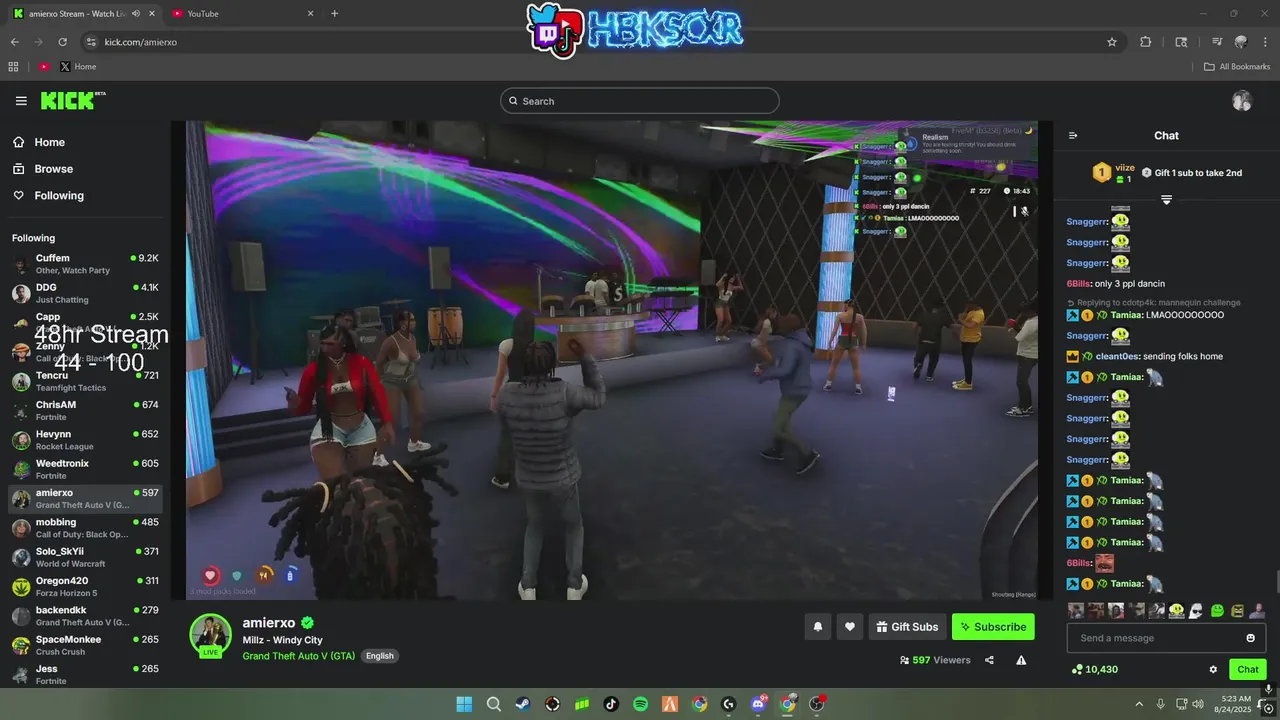Screen dimensions: 1280x720
Task: Bookmark this page with the star icon
Action: (1112, 42)
